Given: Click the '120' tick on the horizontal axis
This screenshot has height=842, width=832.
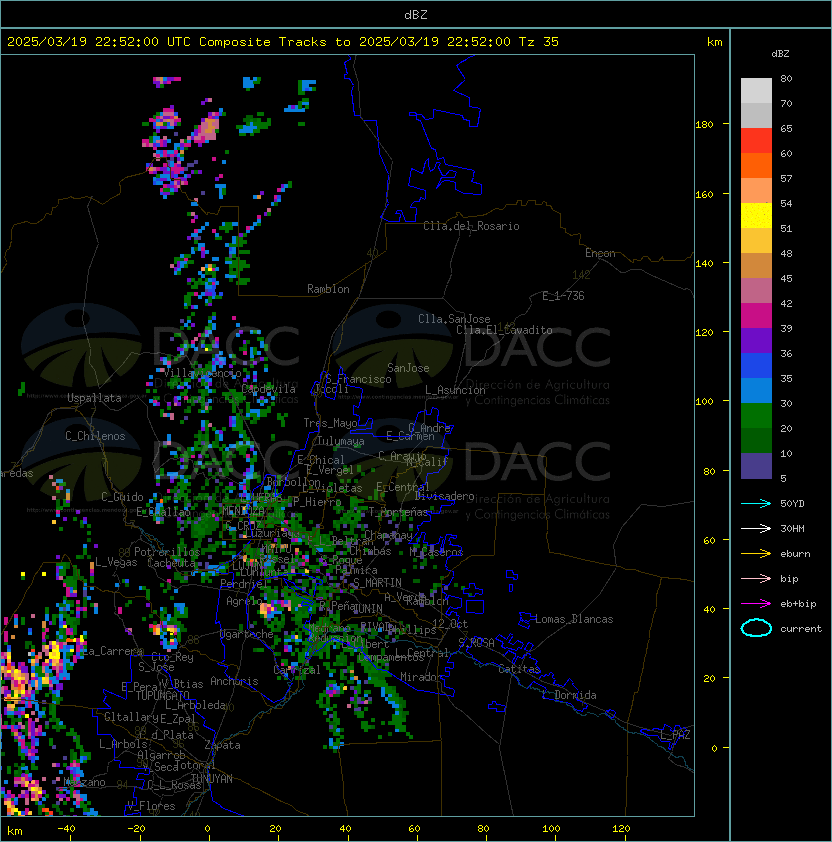Looking at the screenshot, I should pos(621,829).
